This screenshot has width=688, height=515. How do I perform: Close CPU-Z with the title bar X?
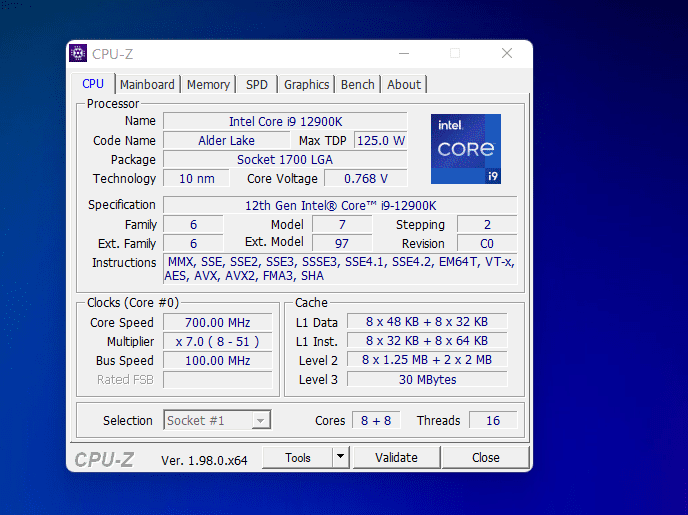507,54
